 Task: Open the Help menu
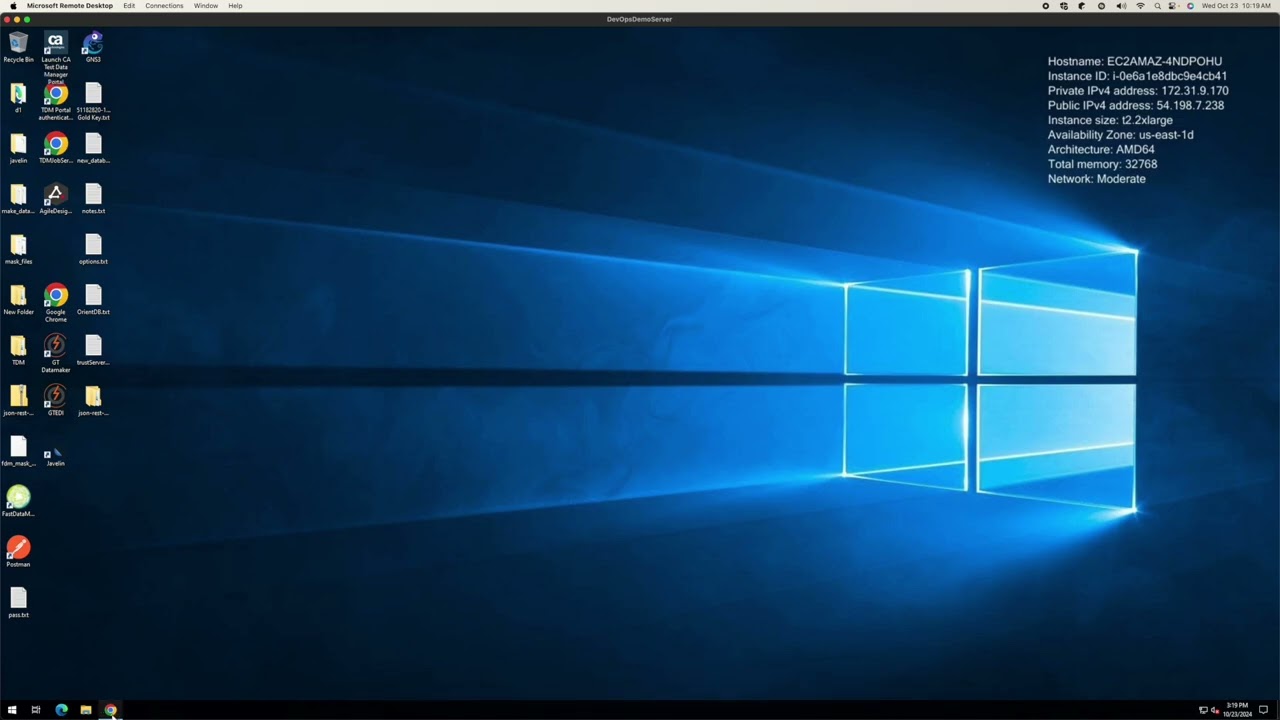(235, 6)
